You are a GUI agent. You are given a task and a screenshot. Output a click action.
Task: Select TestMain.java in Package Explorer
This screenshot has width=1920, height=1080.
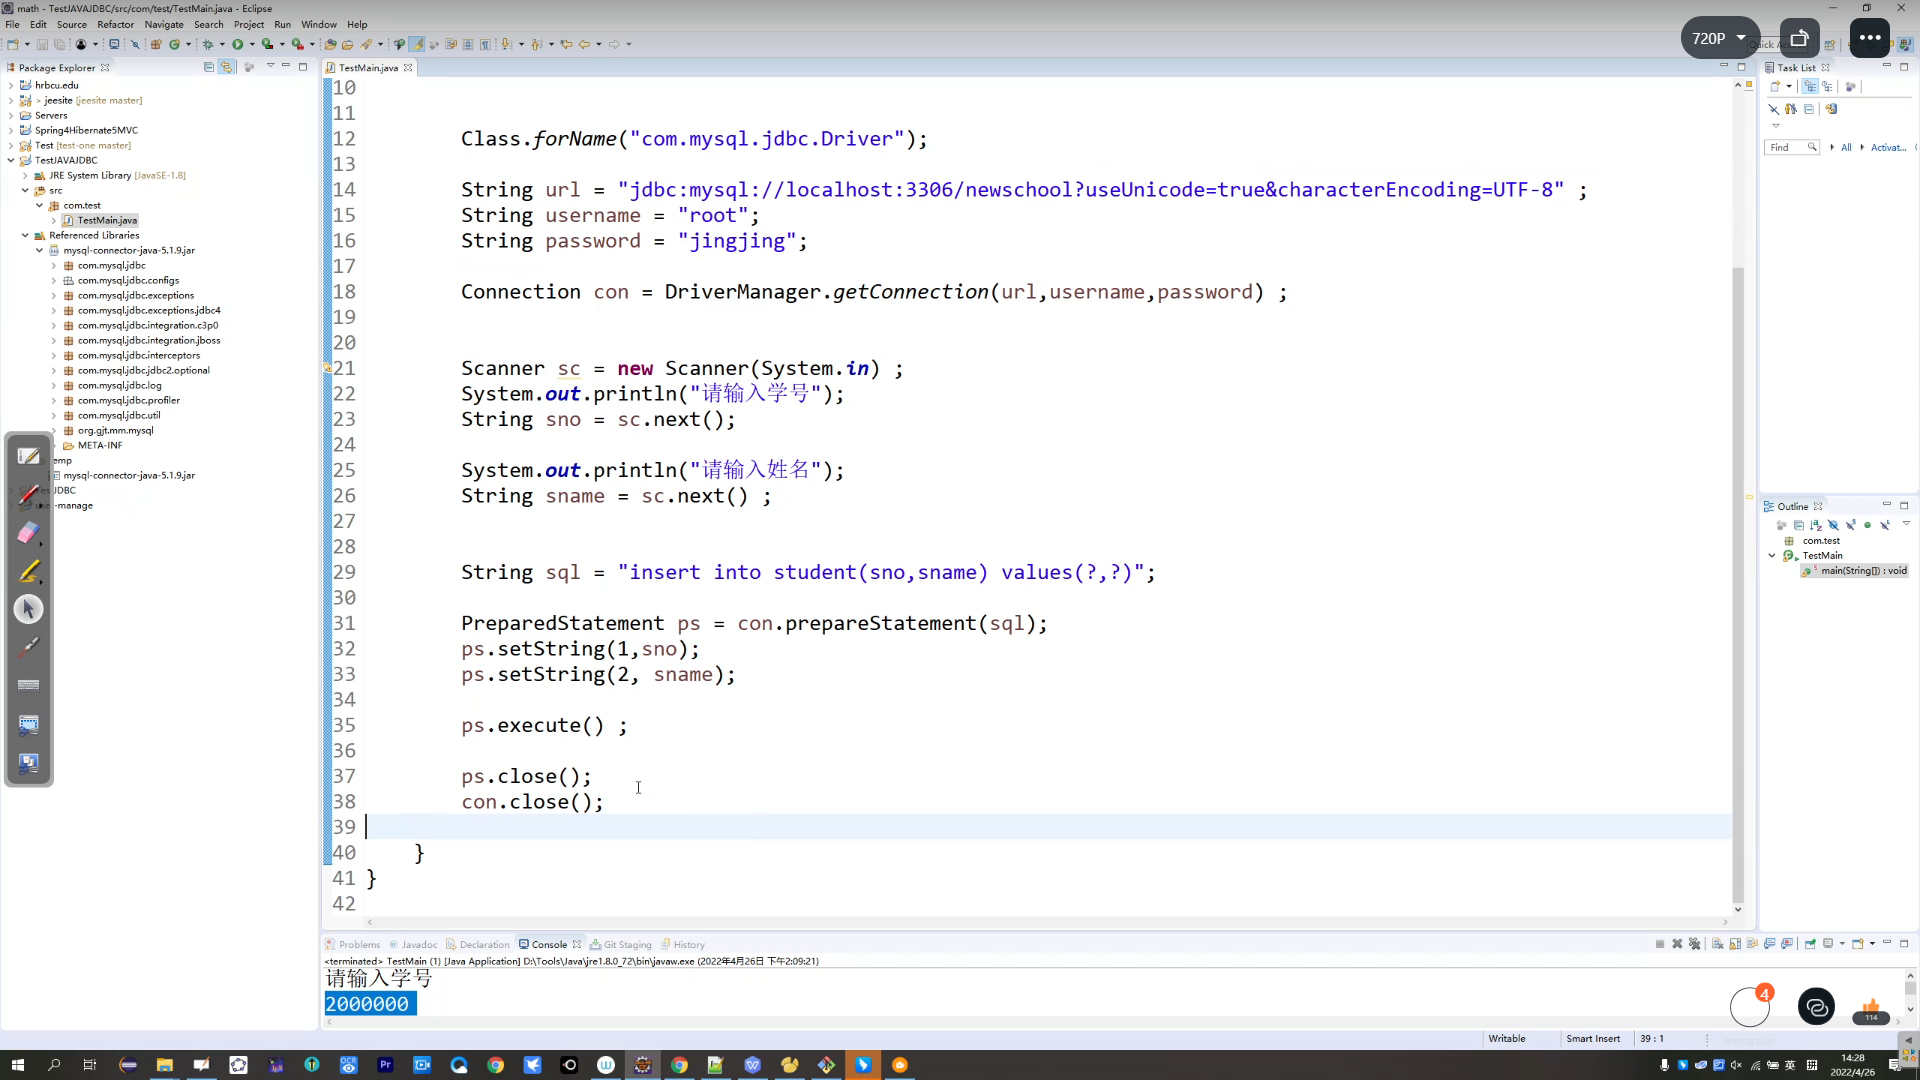[99, 220]
